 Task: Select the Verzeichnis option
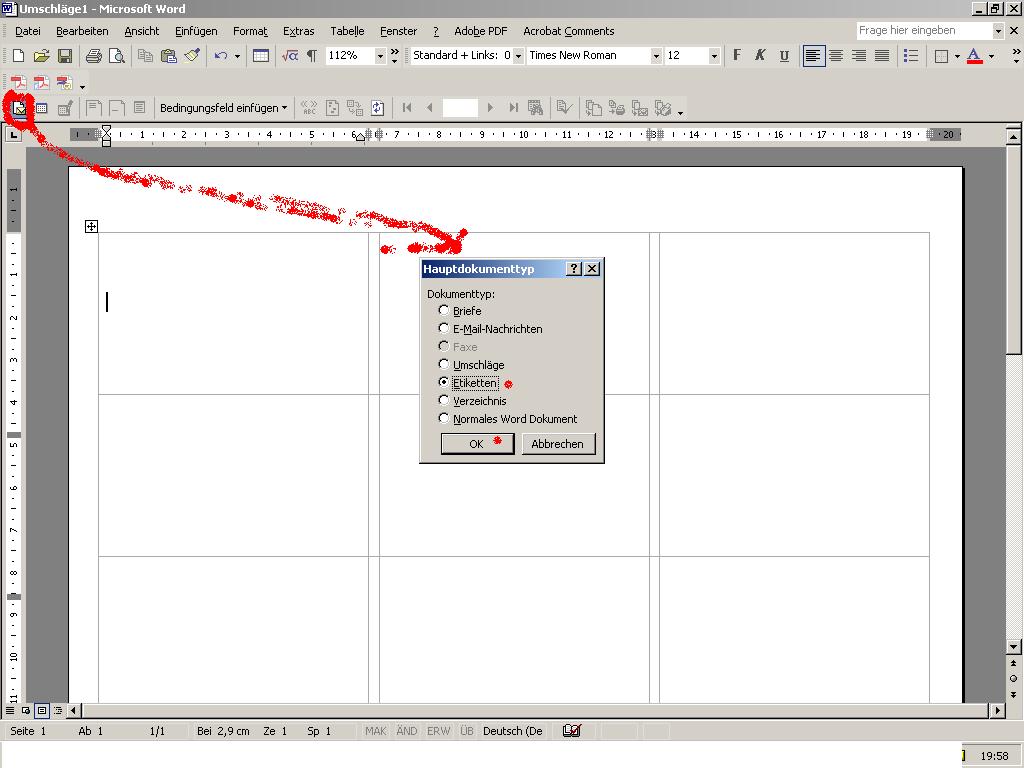pos(444,401)
